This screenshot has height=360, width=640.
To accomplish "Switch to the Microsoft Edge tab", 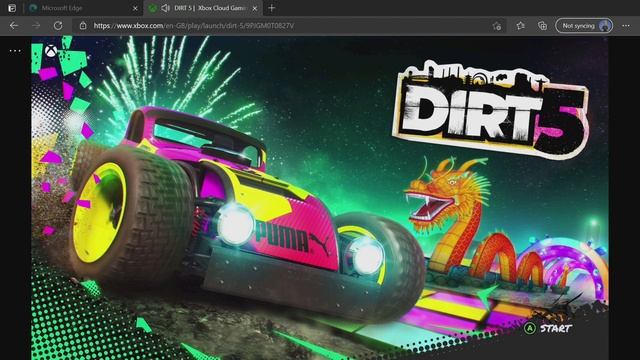I will point(84,8).
